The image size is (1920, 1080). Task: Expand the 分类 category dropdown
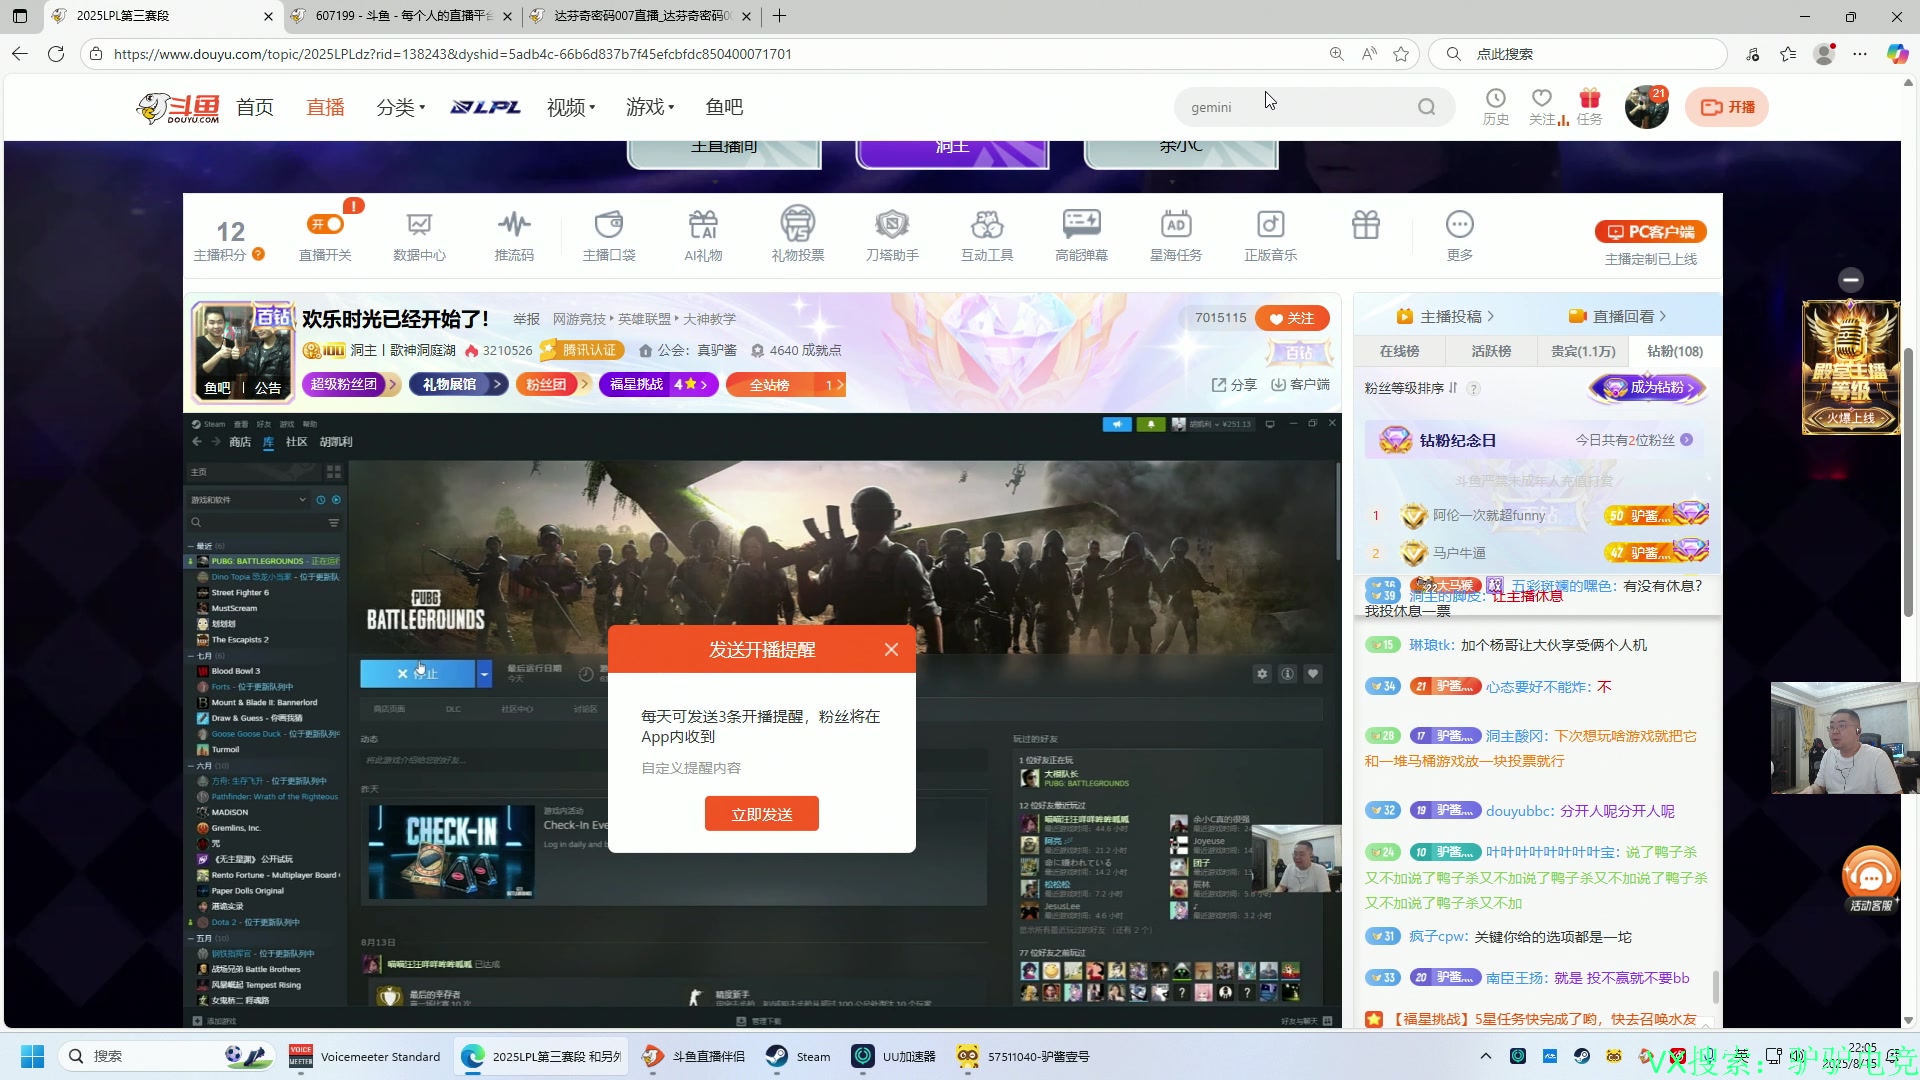pos(401,107)
